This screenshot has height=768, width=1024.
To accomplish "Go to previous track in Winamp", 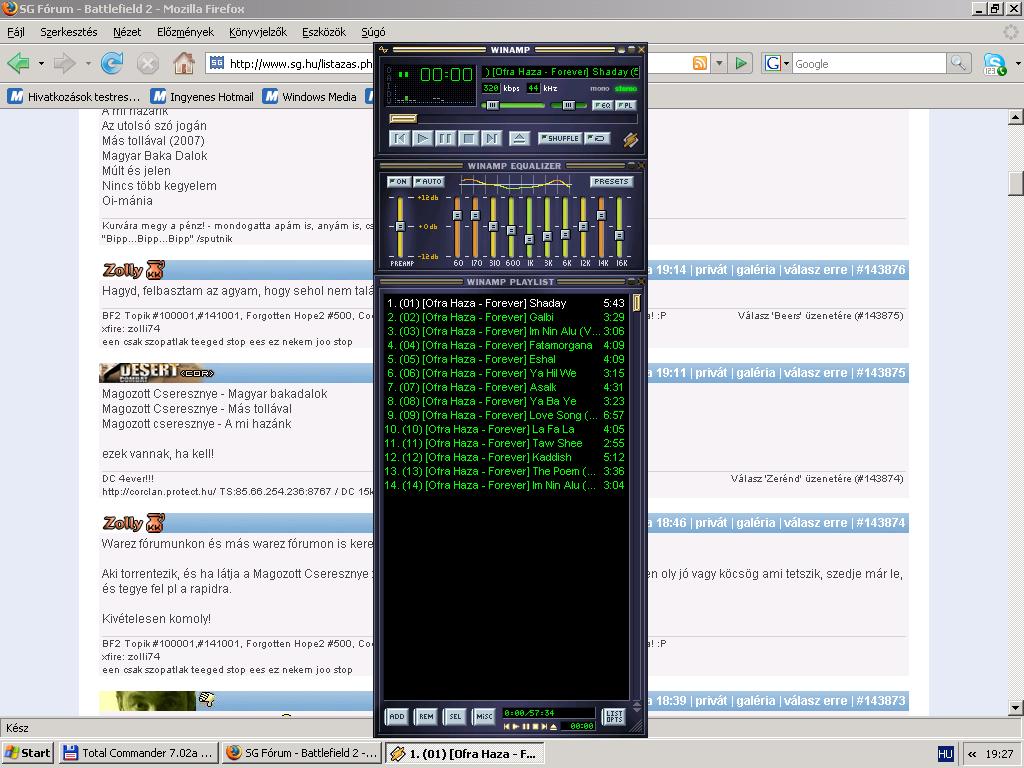I will (400, 139).
